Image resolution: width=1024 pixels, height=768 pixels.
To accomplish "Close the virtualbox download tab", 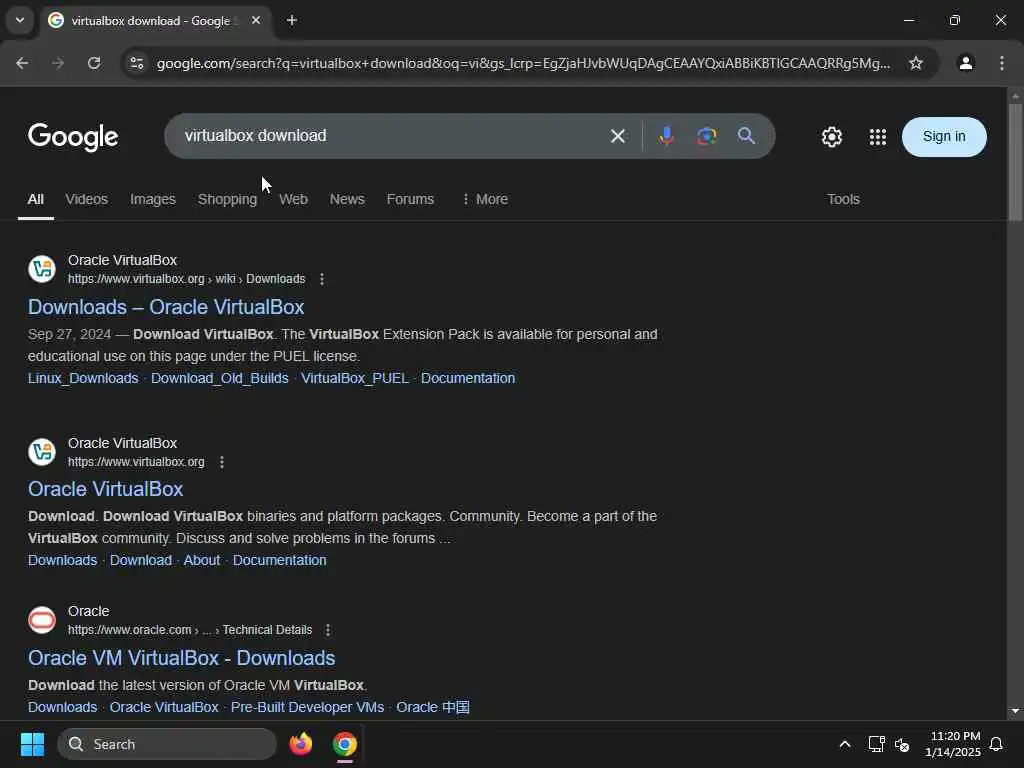I will pyautogui.click(x=256, y=21).
